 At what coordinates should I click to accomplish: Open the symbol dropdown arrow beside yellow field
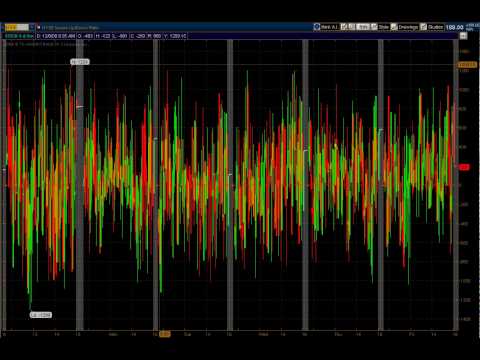[x=32, y=27]
